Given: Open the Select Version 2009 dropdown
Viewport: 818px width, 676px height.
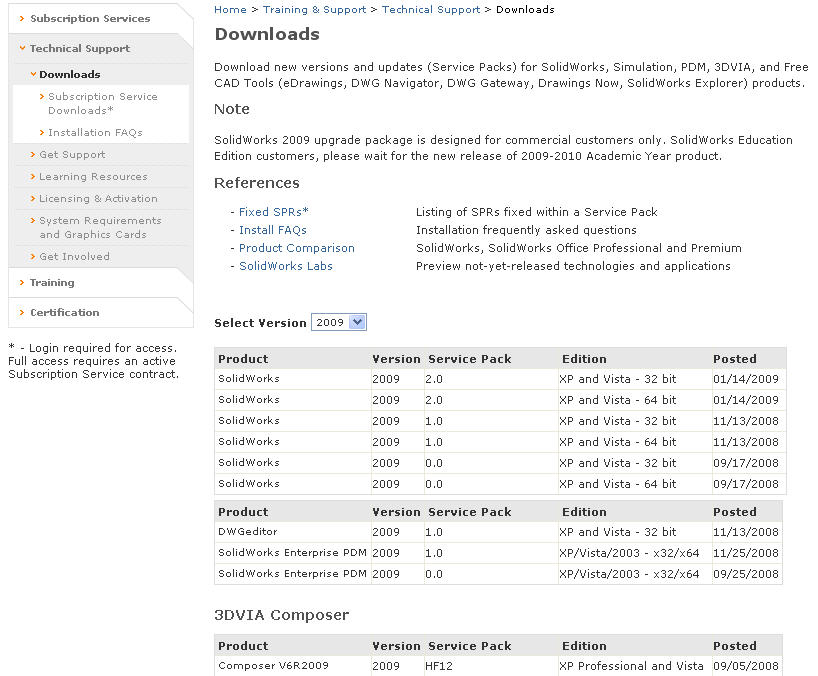Looking at the screenshot, I should (x=339, y=322).
